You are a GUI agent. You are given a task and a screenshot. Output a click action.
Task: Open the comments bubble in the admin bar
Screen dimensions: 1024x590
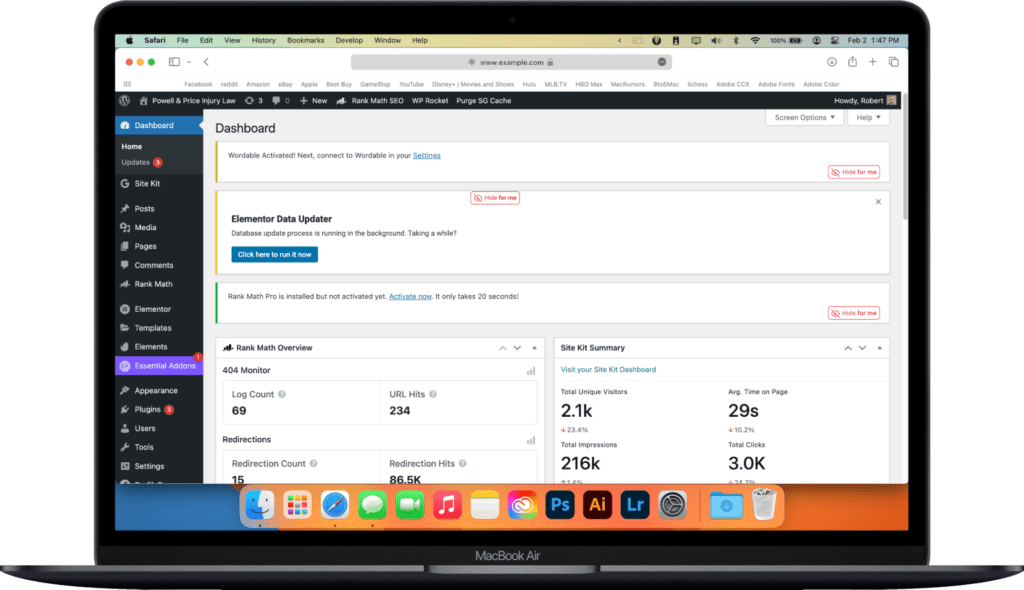tap(281, 101)
